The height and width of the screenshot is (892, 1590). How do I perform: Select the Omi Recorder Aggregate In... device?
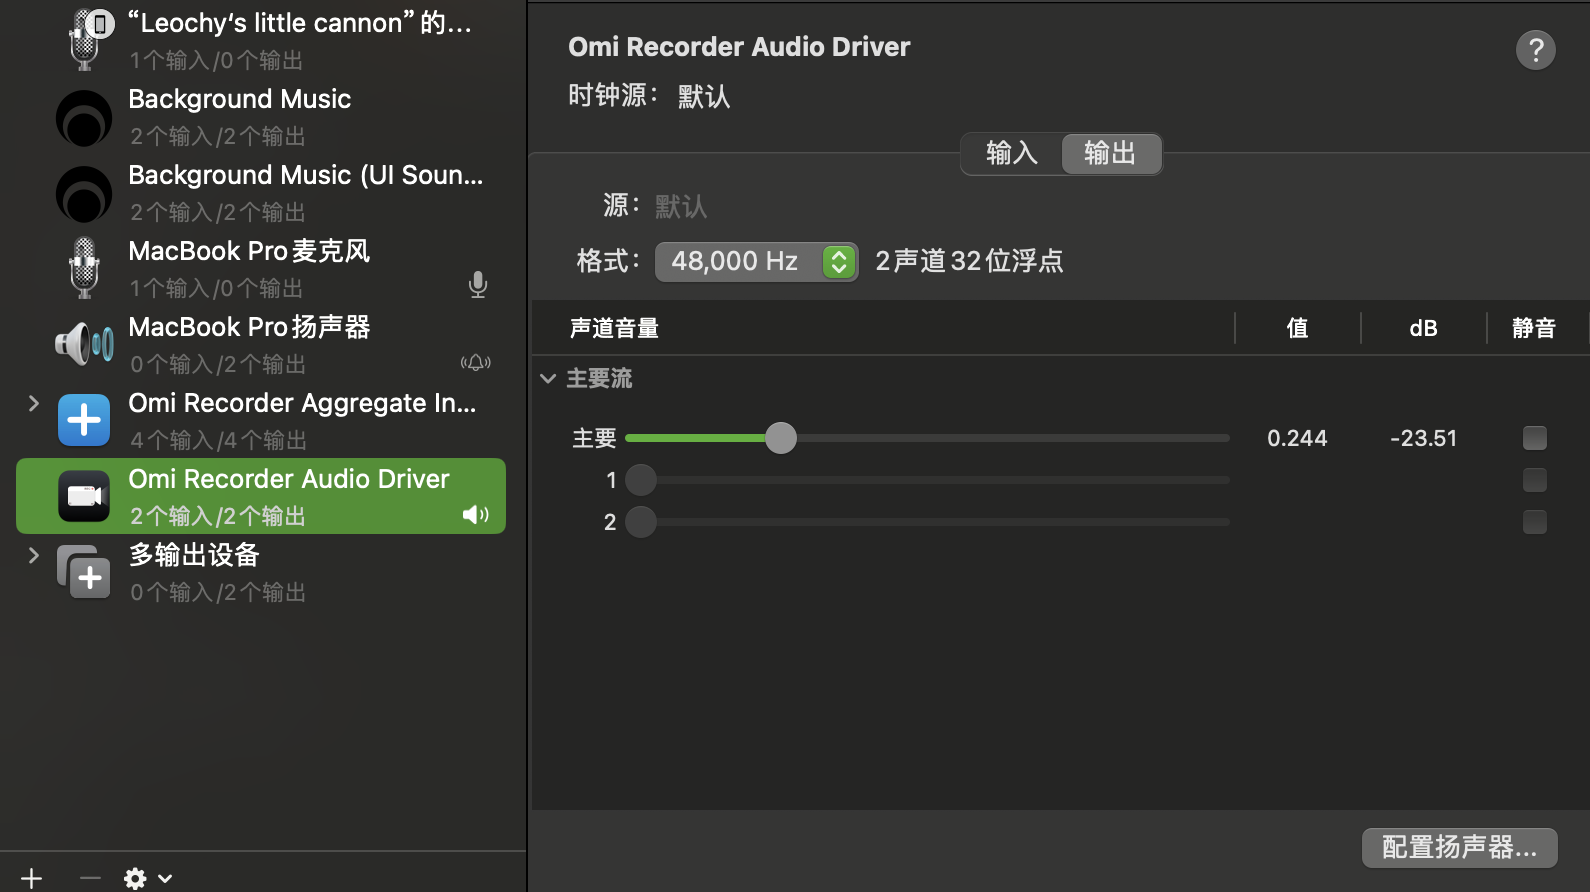pyautogui.click(x=261, y=421)
